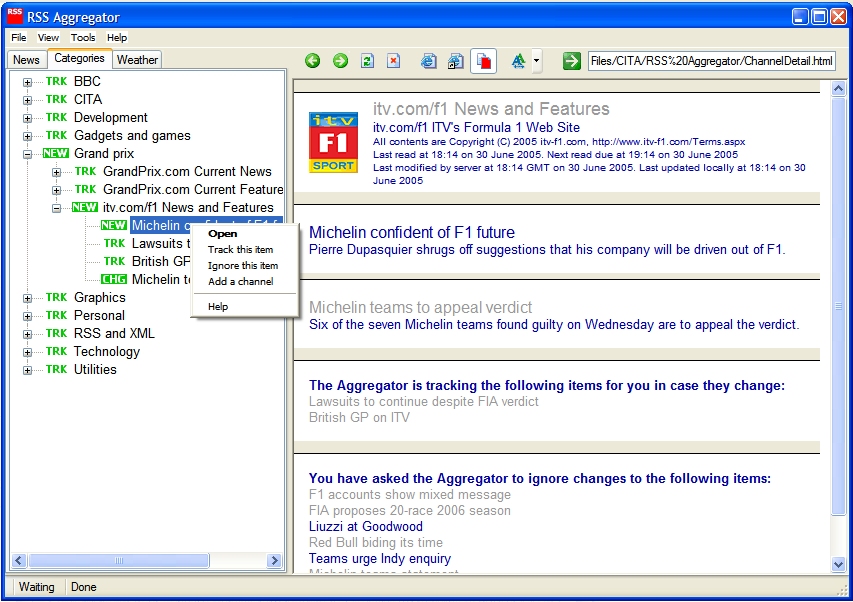Viewport: 853px width, 602px height.
Task: Expand the BBC category
Action: [x=27, y=82]
